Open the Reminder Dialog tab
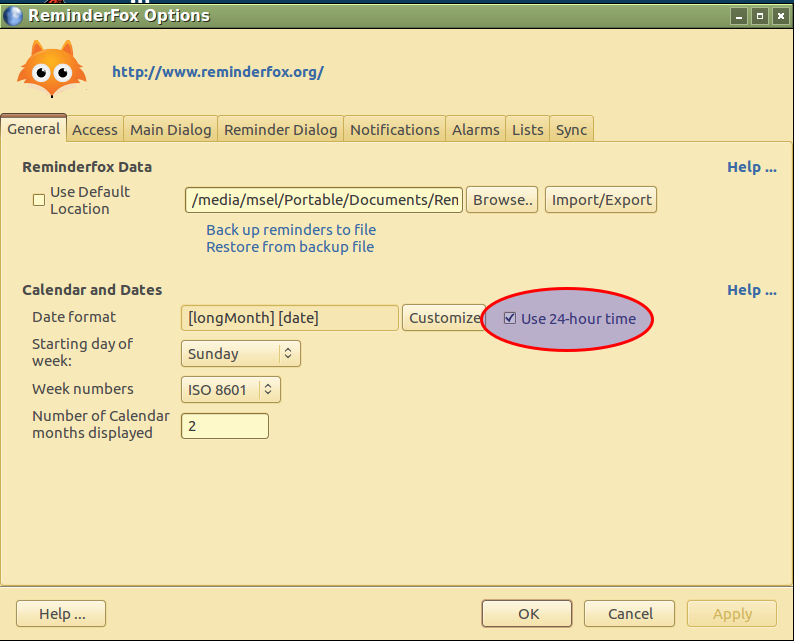 (x=281, y=130)
